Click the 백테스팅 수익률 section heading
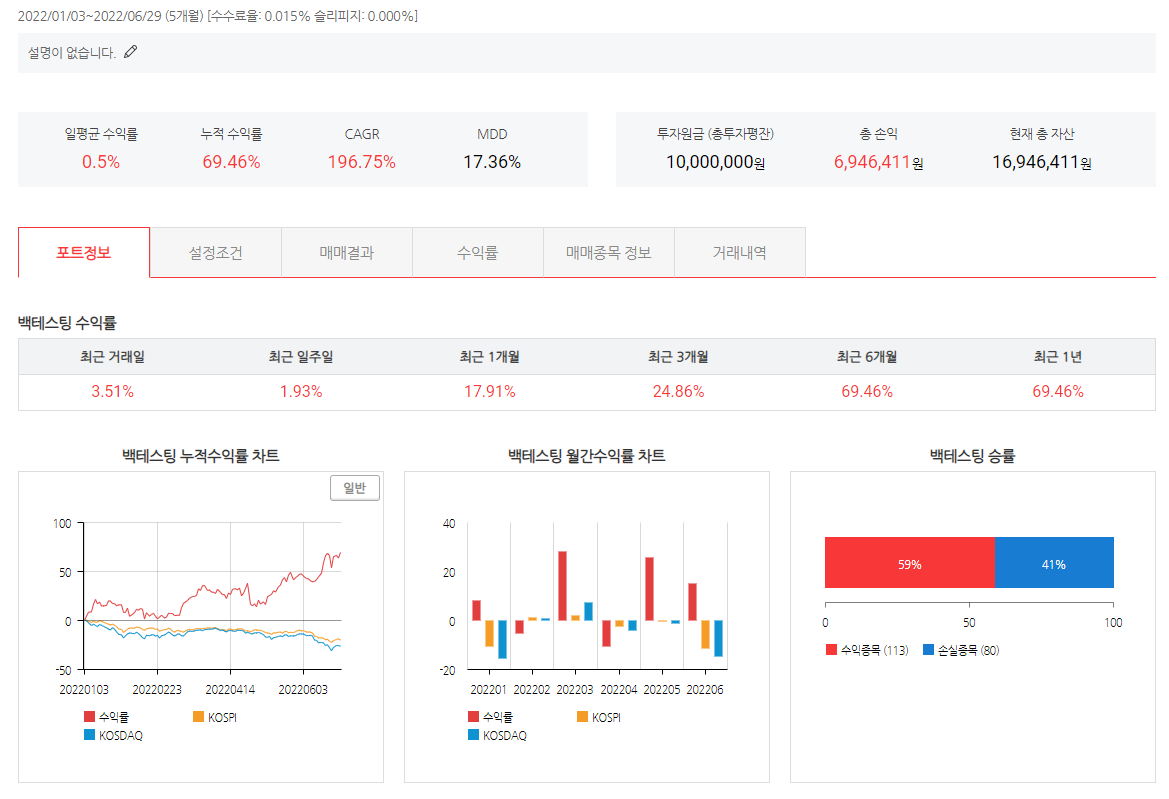The width and height of the screenshot is (1169, 799). tap(67, 323)
